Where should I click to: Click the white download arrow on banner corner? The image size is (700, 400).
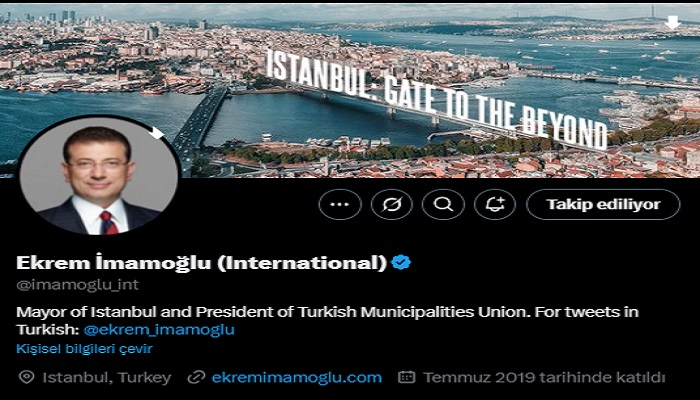click(672, 22)
